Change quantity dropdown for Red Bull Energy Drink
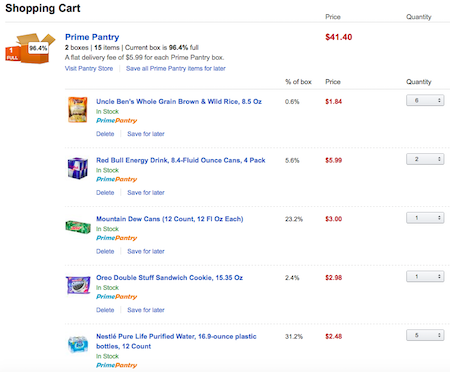The height and width of the screenshot is (372, 450). tap(425, 159)
